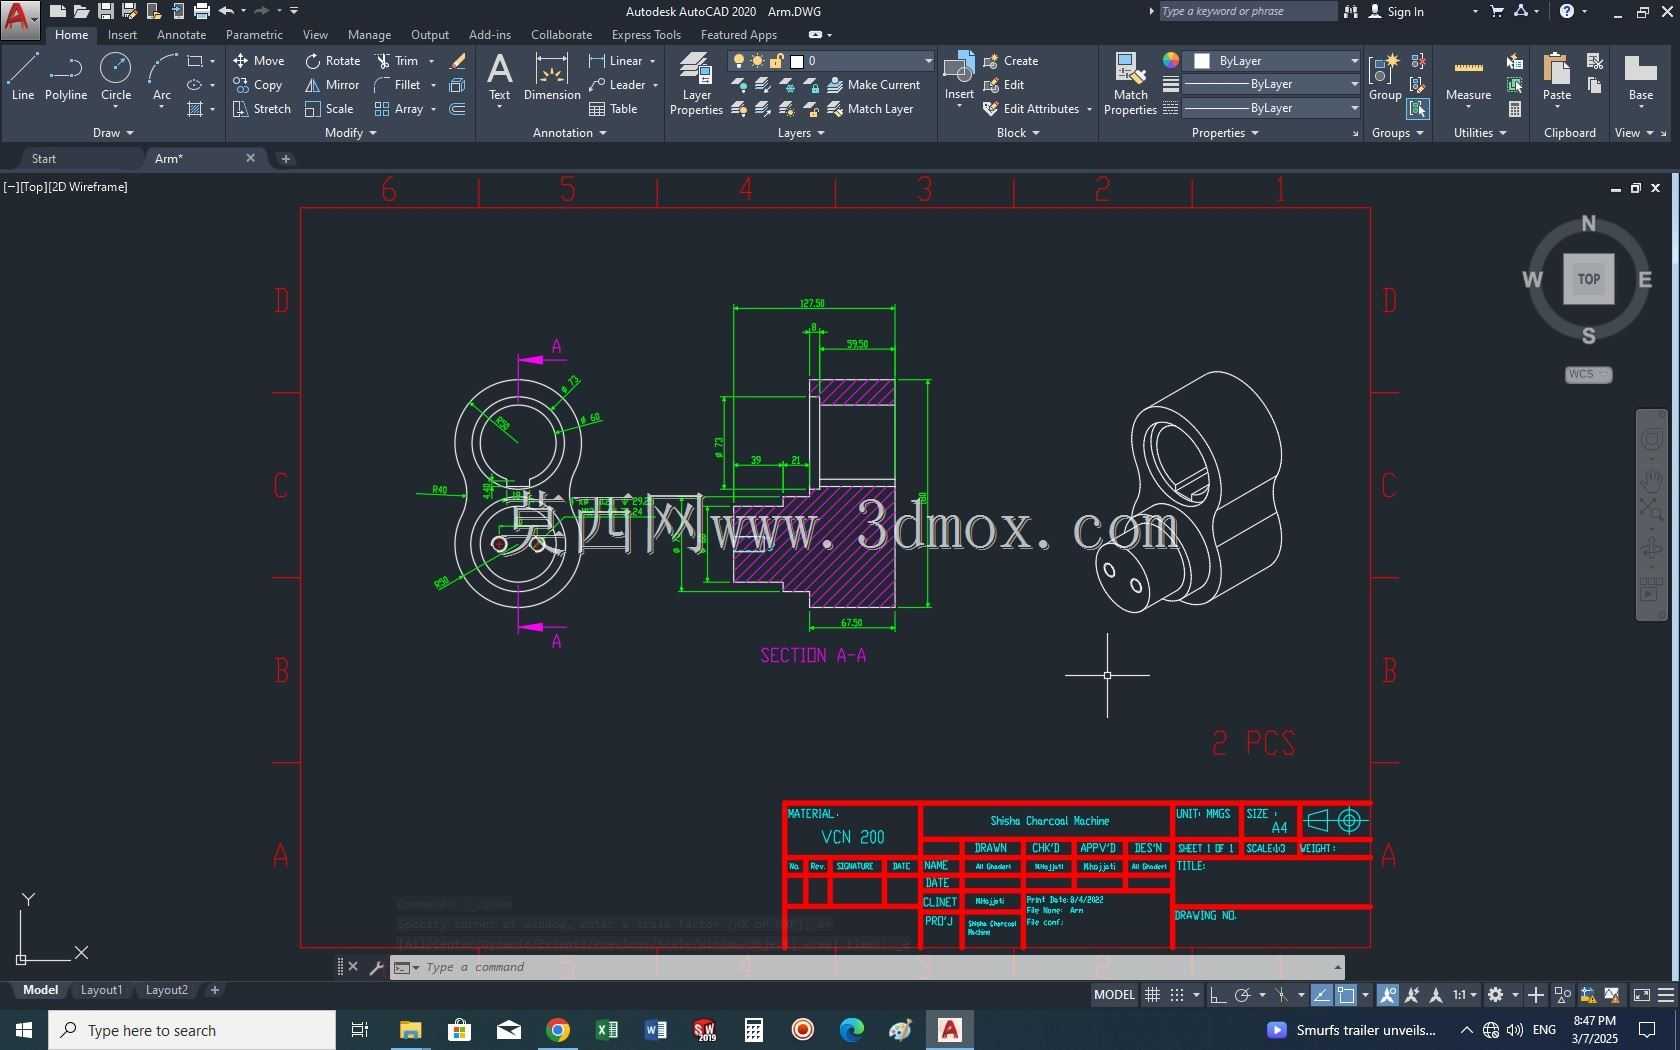Viewport: 1680px width, 1050px height.
Task: Select the Circle tool
Action: [116, 77]
